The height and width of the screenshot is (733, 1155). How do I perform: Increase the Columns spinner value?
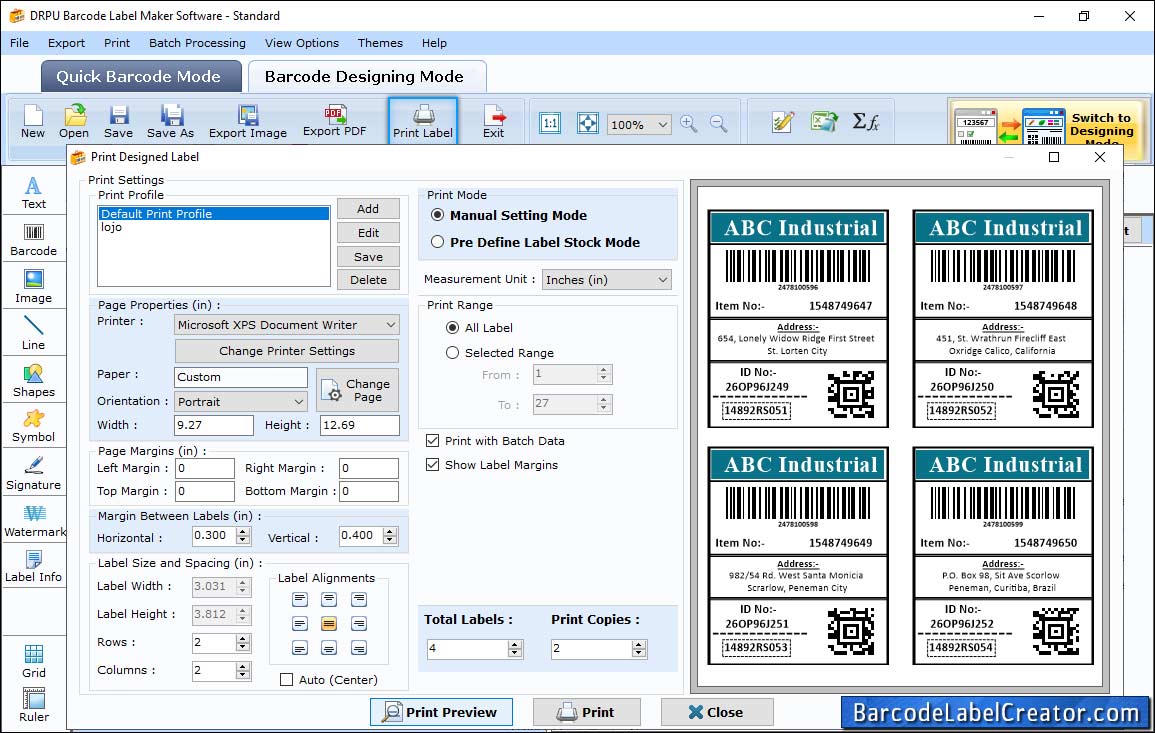click(243, 666)
